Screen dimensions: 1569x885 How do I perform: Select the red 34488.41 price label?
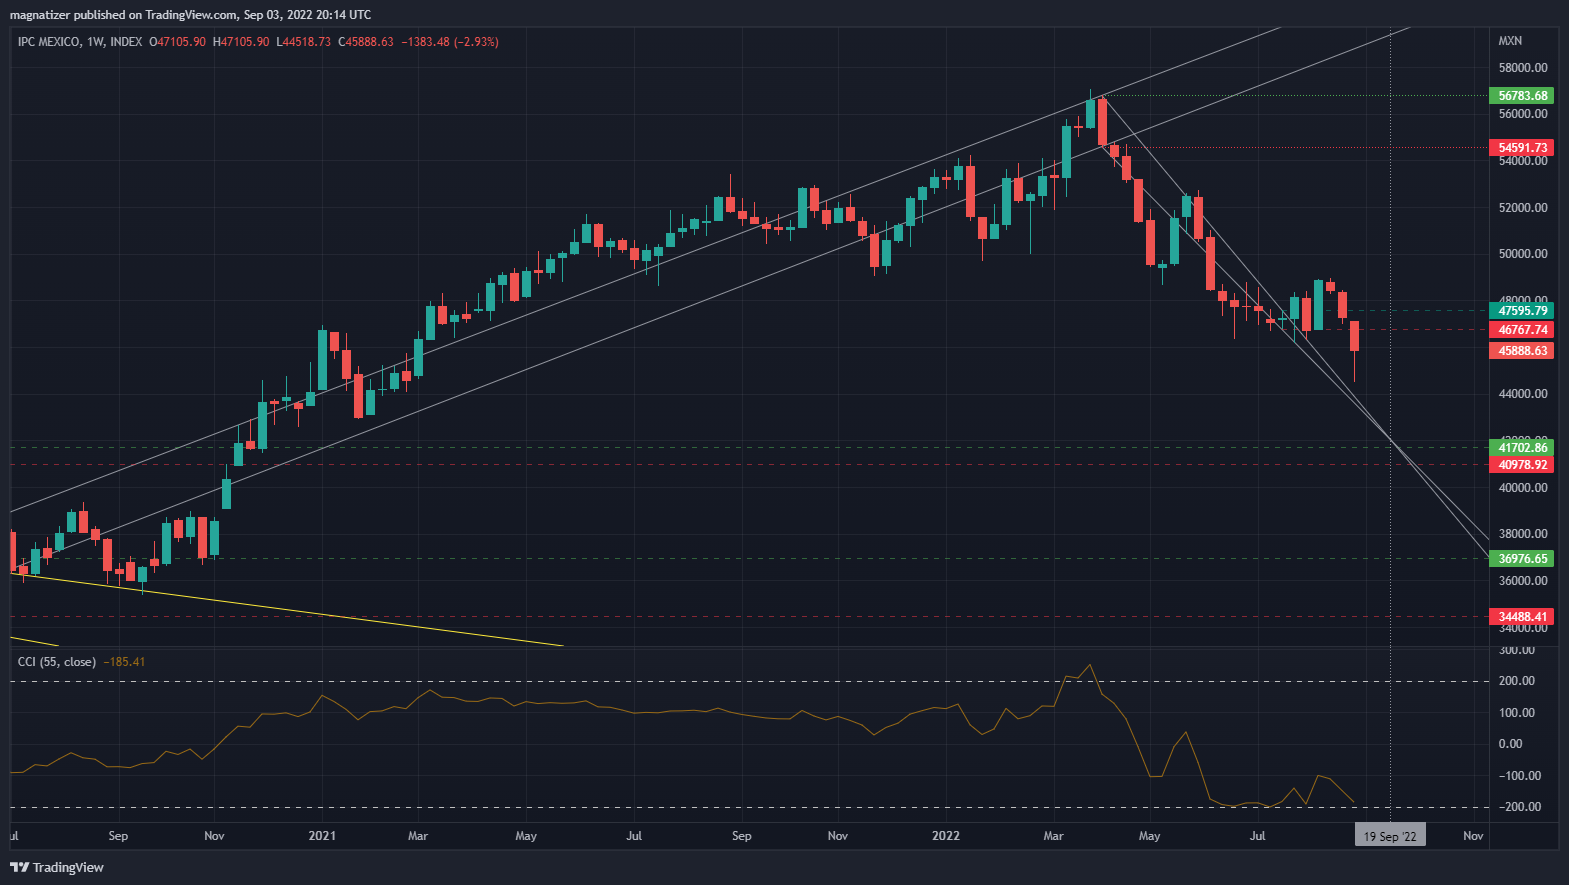pyautogui.click(x=1522, y=617)
